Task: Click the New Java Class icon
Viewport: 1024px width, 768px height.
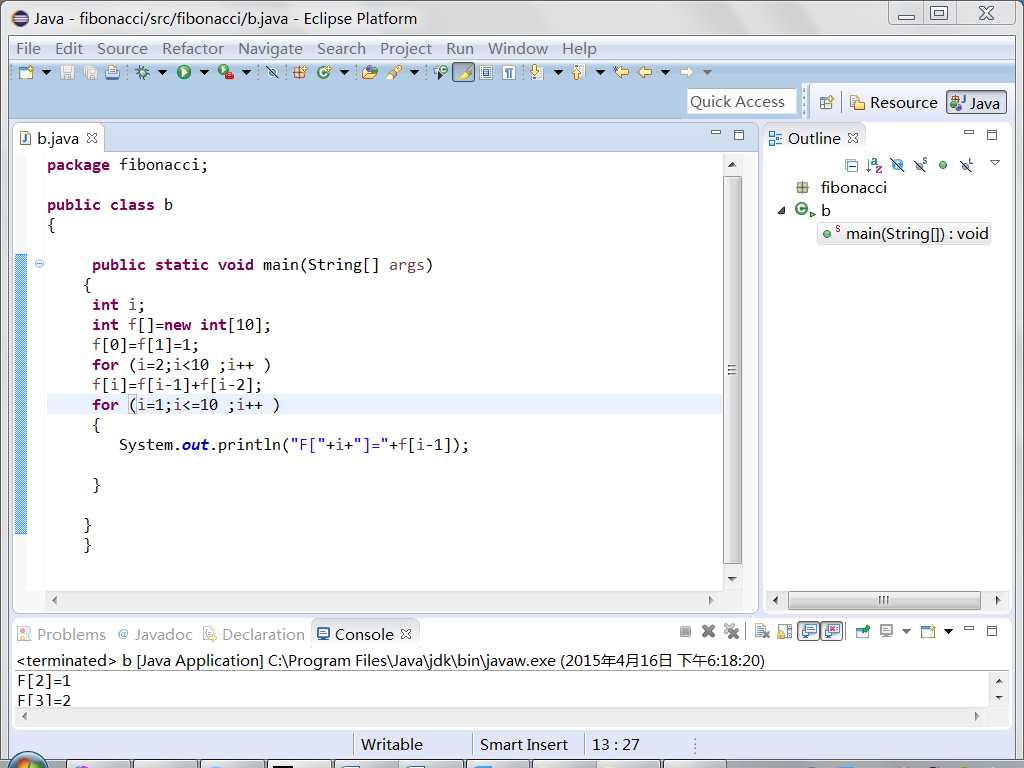Action: tap(323, 72)
